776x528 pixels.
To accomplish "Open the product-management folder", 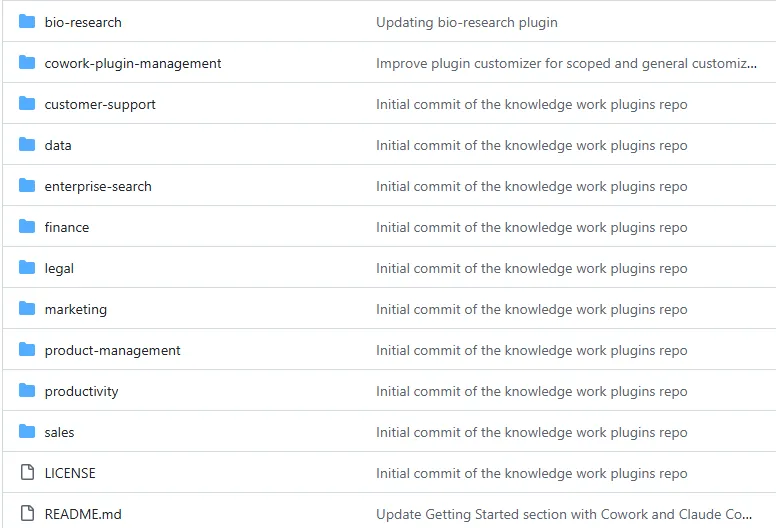I will tap(112, 350).
